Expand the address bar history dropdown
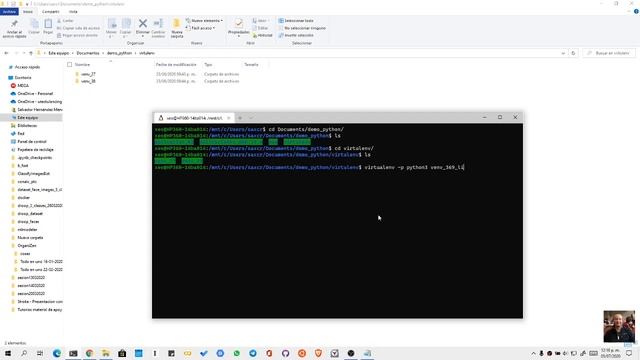The height and width of the screenshot is (360, 640). (x=563, y=53)
